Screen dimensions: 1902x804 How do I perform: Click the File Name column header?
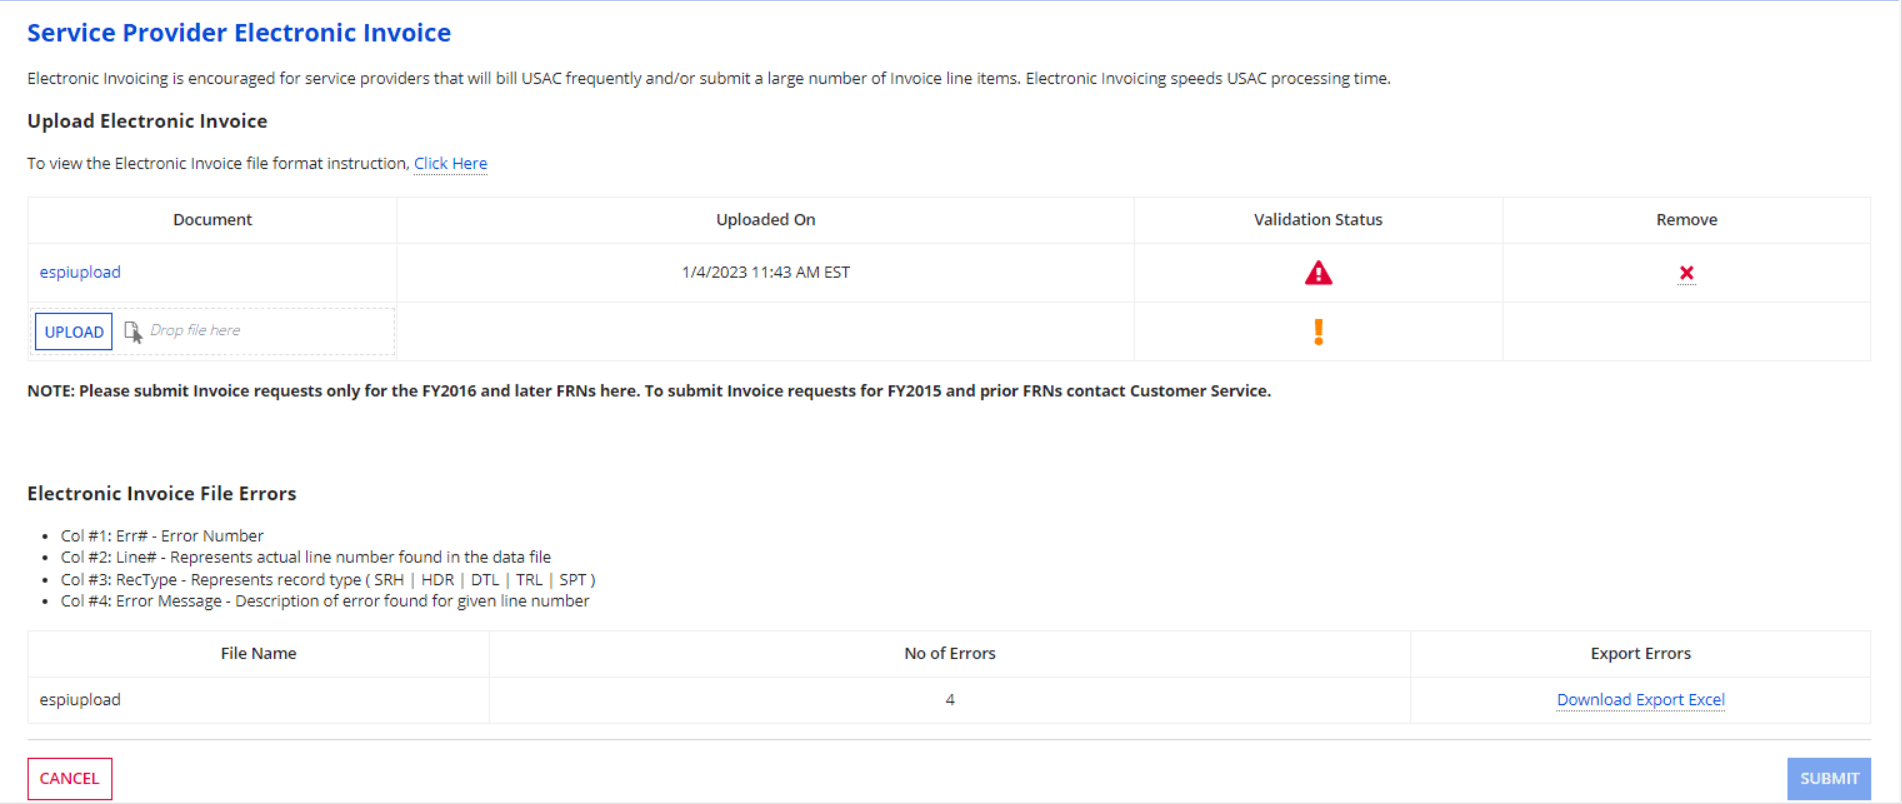(x=258, y=653)
